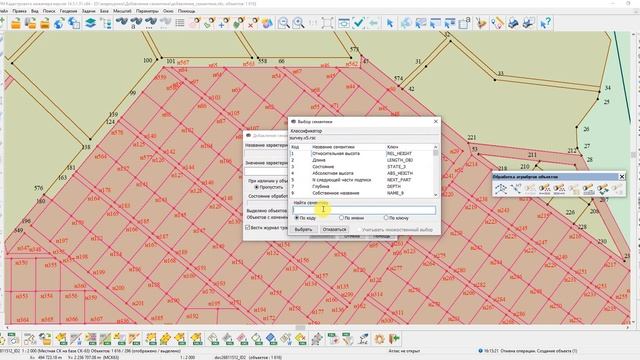Click the green checkmark toolbar icon
The width and height of the screenshot is (640, 360).
click(x=359, y=23)
